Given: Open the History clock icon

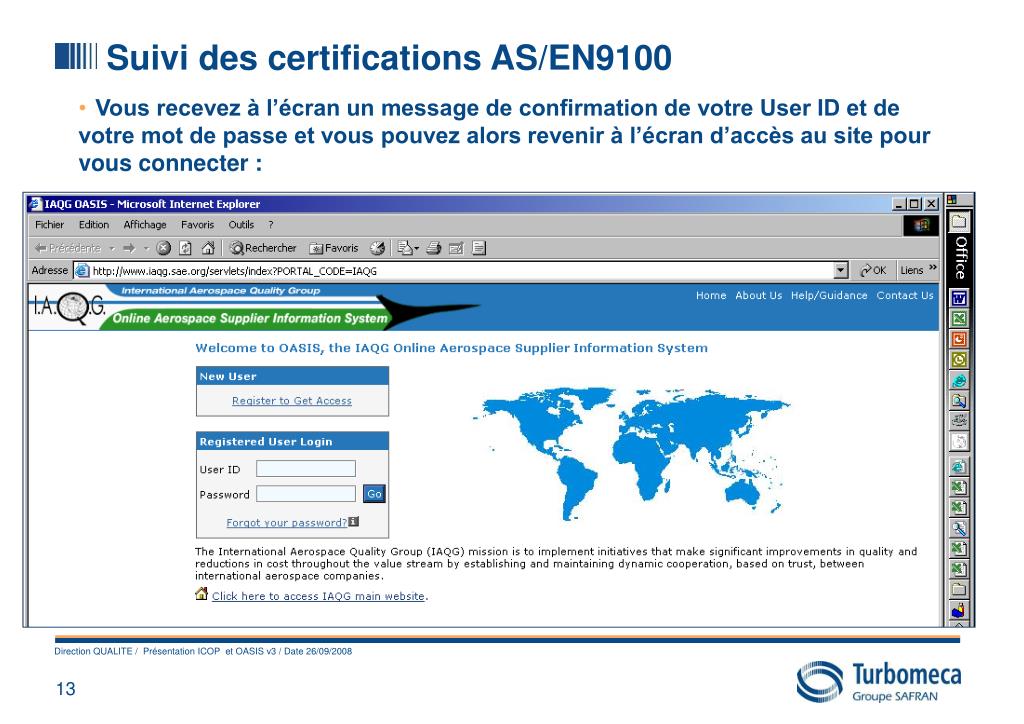Looking at the screenshot, I should (377, 248).
